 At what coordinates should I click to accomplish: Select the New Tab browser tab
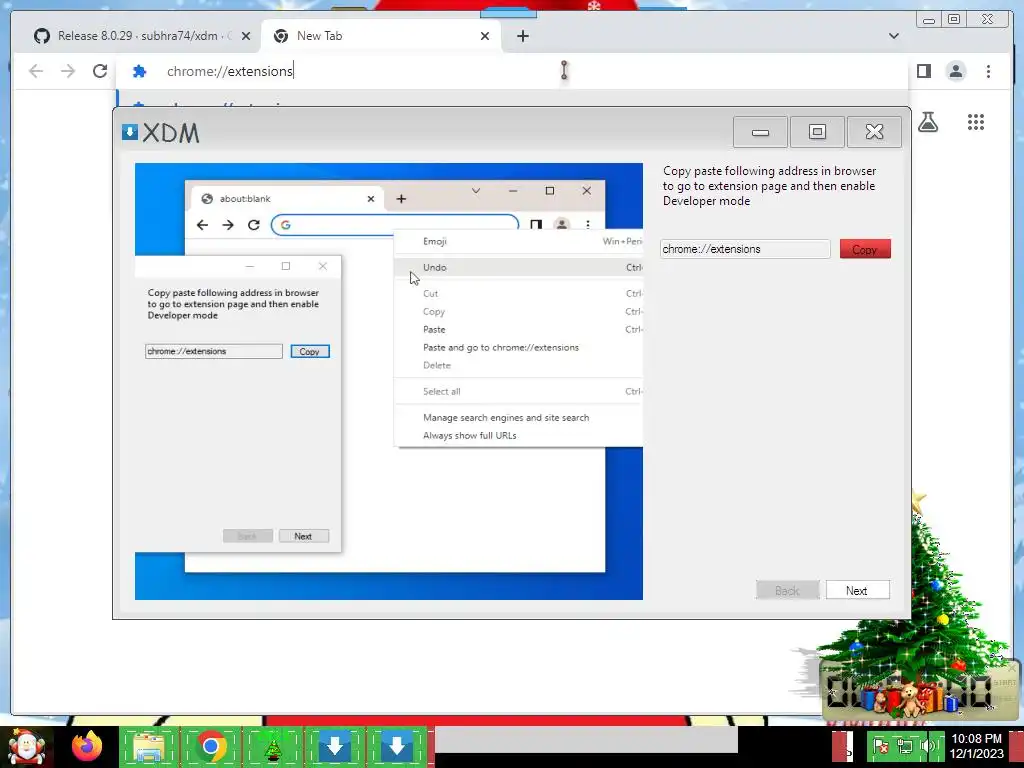381,36
